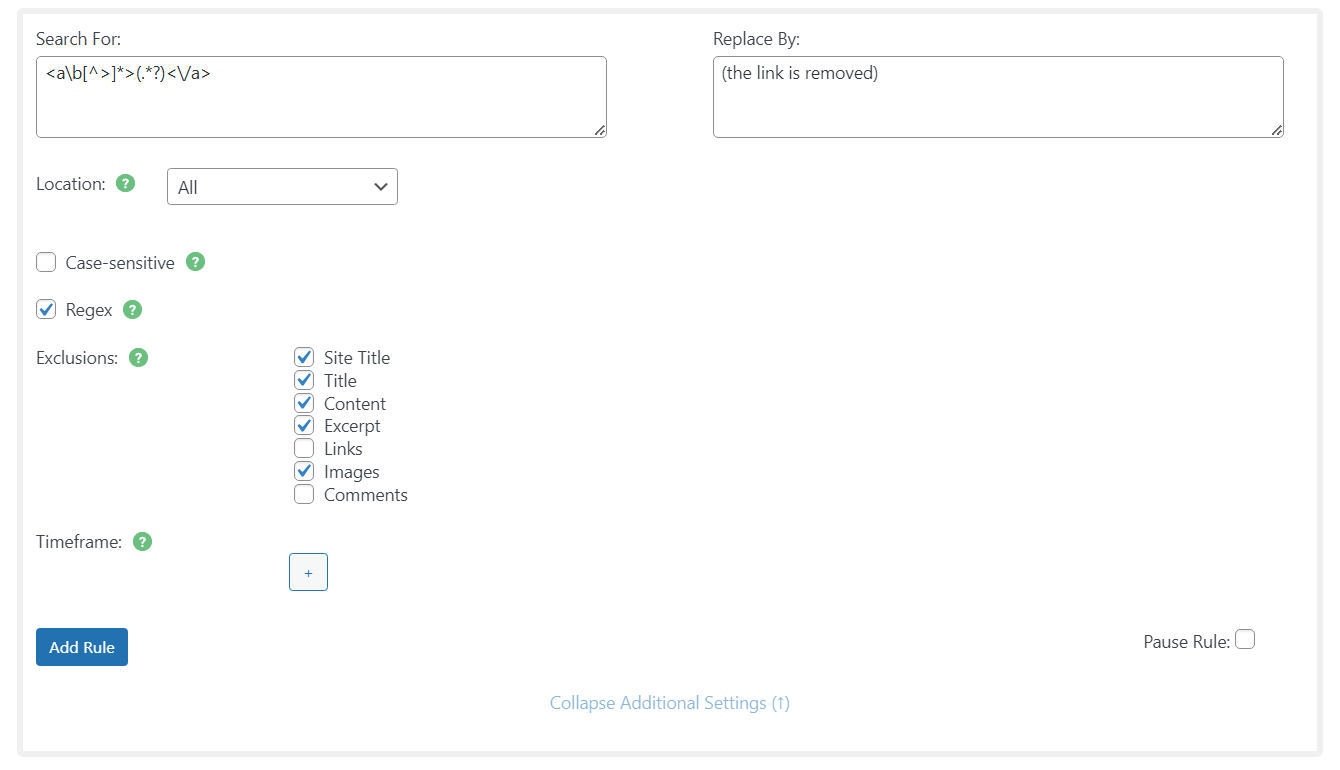Collapse Additional Settings link

pos(670,703)
